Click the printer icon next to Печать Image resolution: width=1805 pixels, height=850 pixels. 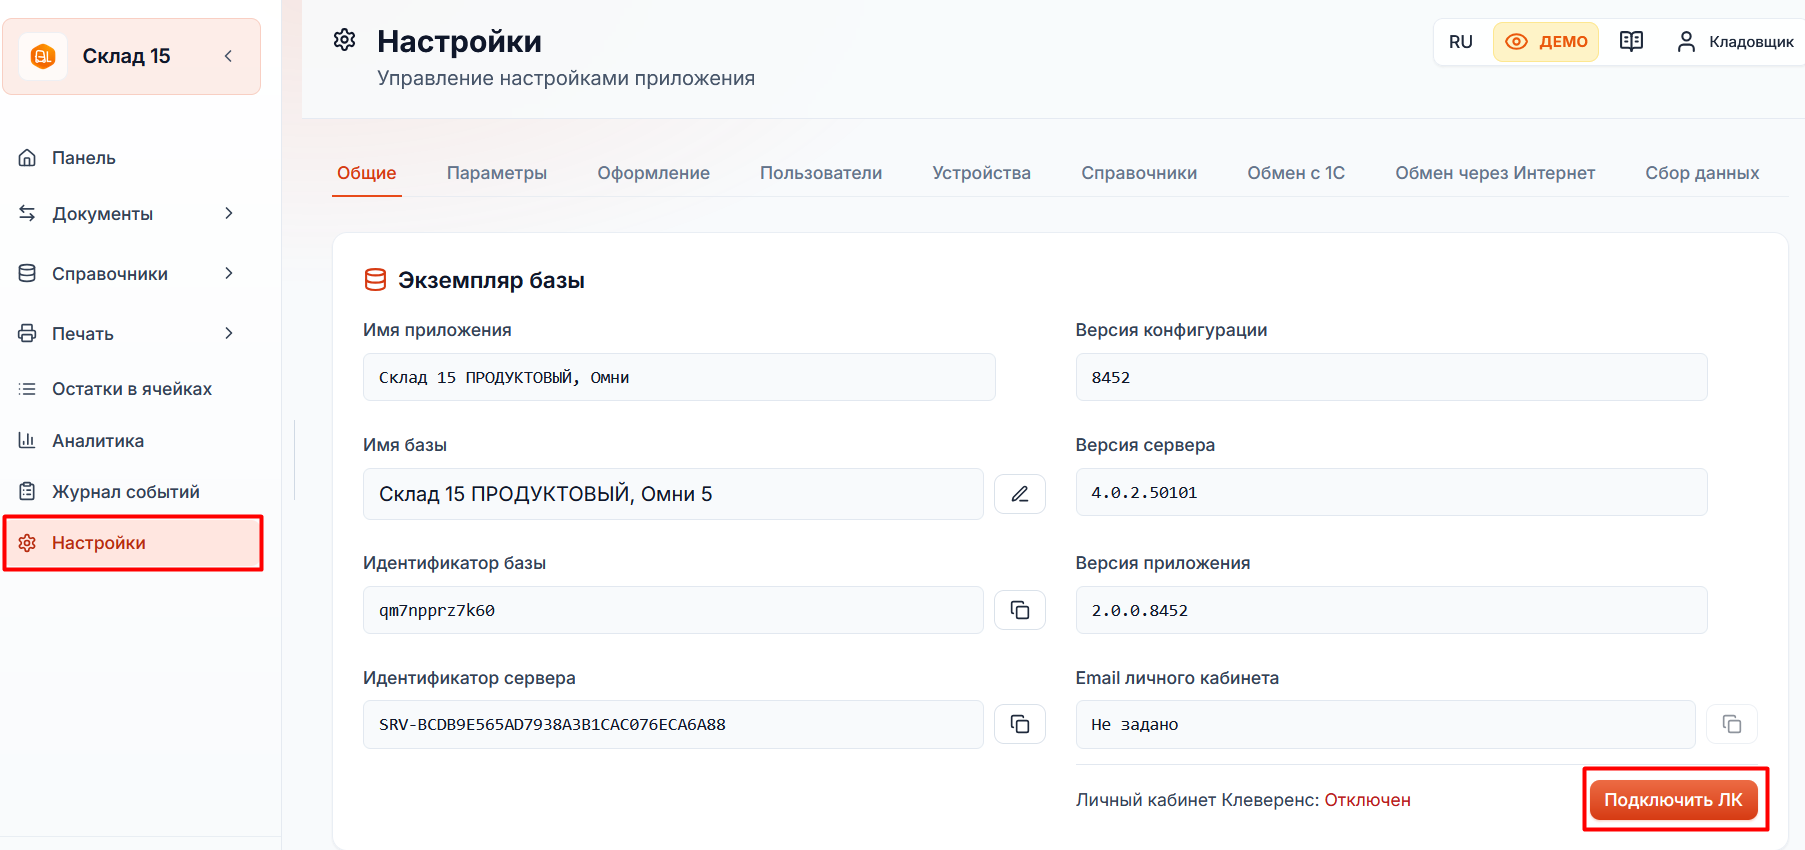(27, 333)
